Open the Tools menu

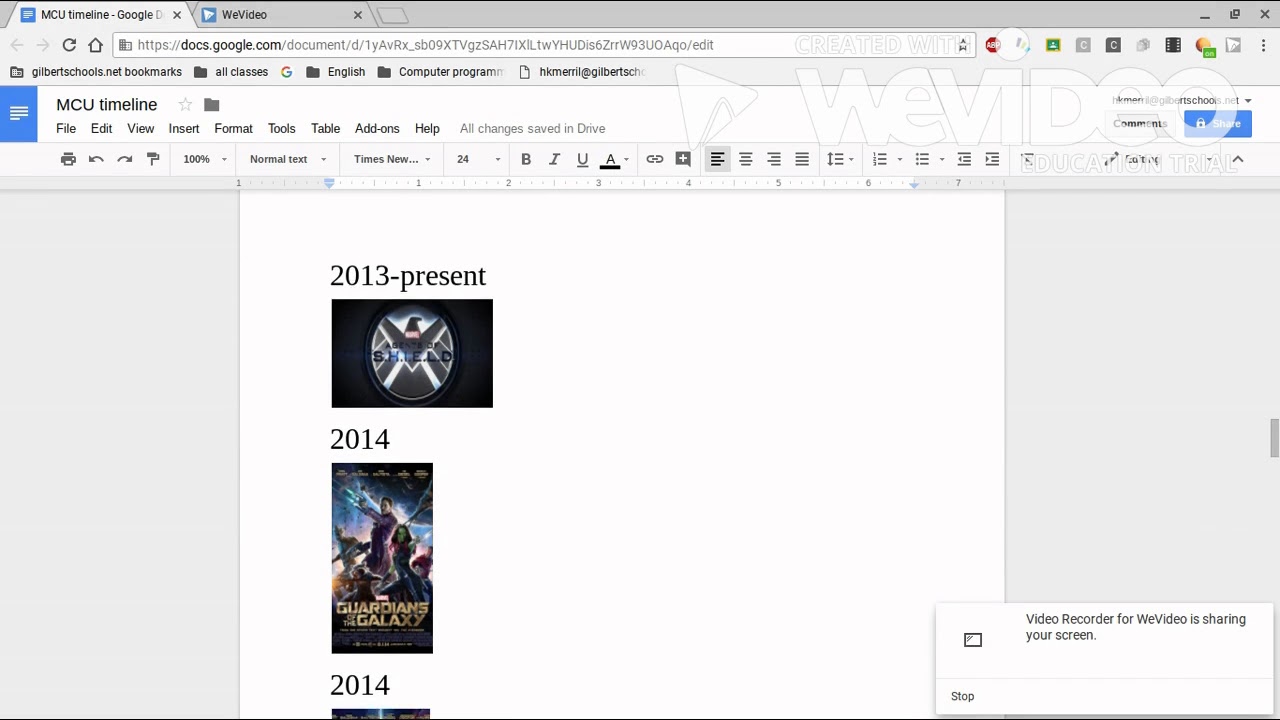pyautogui.click(x=281, y=128)
